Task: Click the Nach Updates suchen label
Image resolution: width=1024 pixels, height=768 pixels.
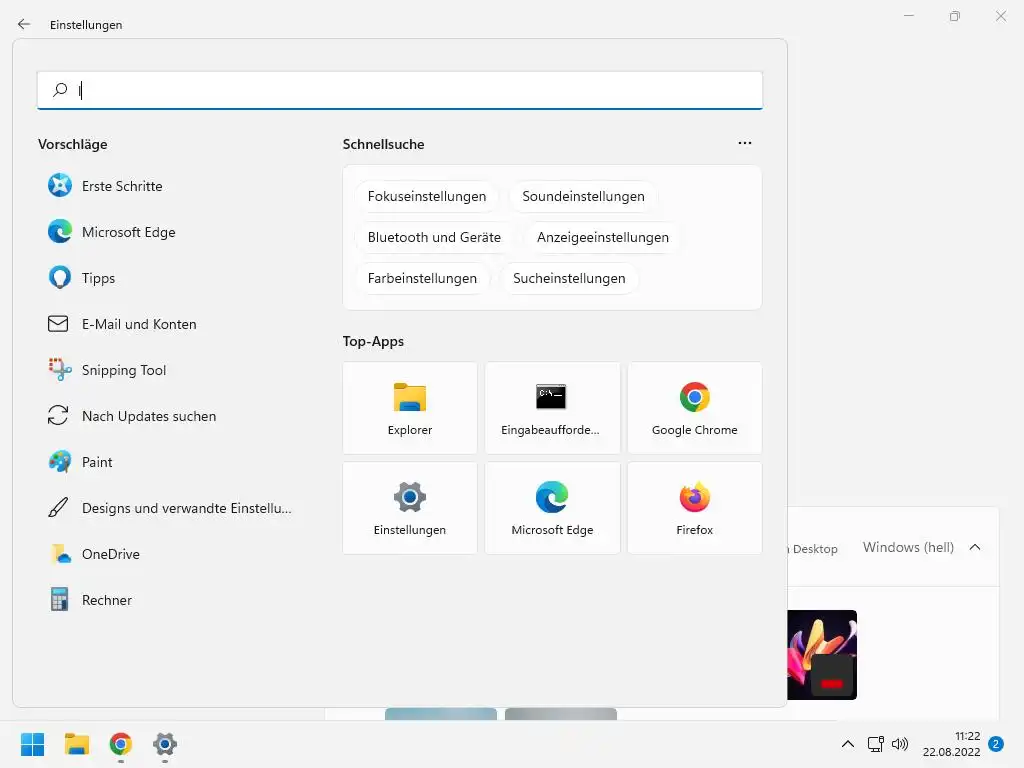Action: coord(149,416)
